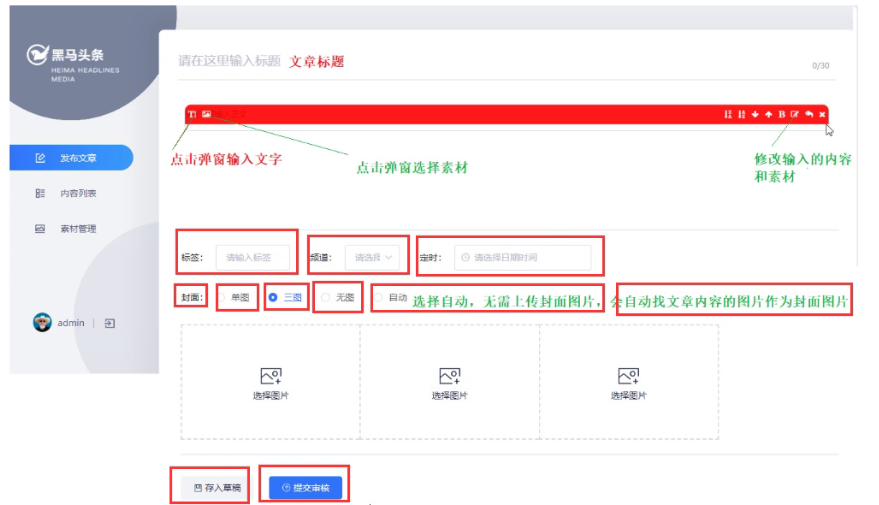Toggle bold with the B icon
Viewport: 879px width, 505px height.
point(781,114)
